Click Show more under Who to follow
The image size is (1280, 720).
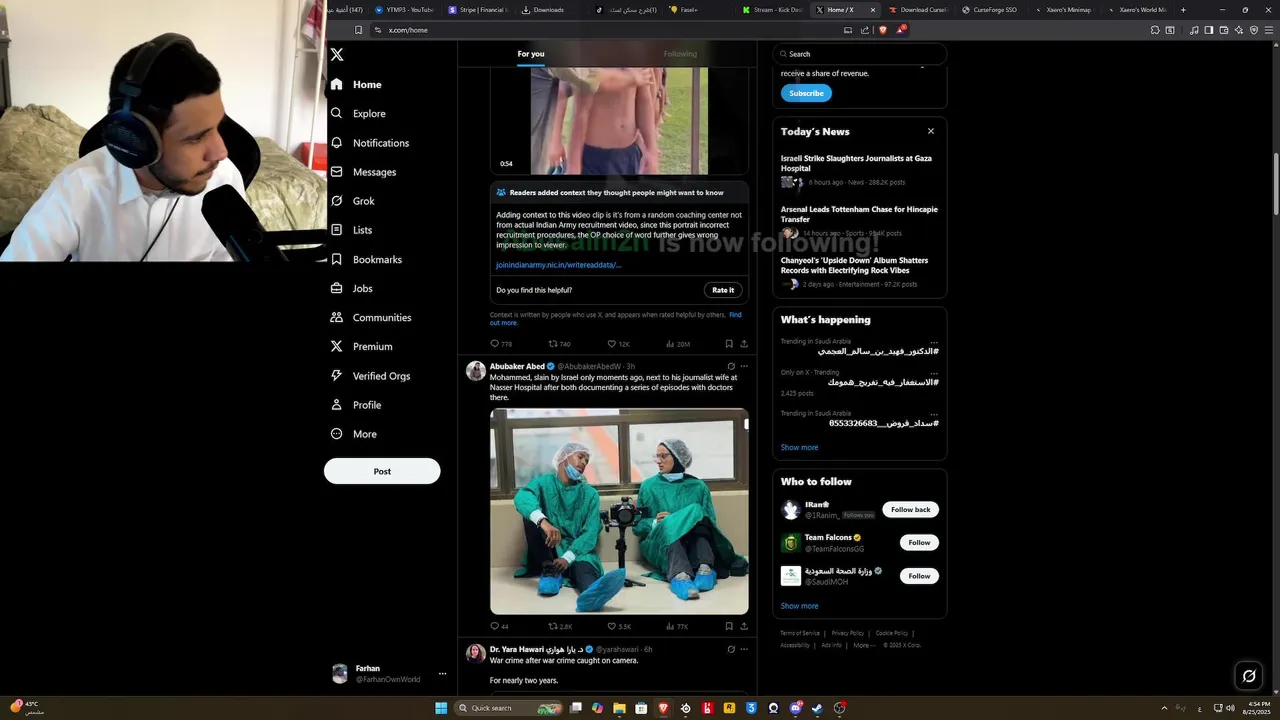point(799,606)
